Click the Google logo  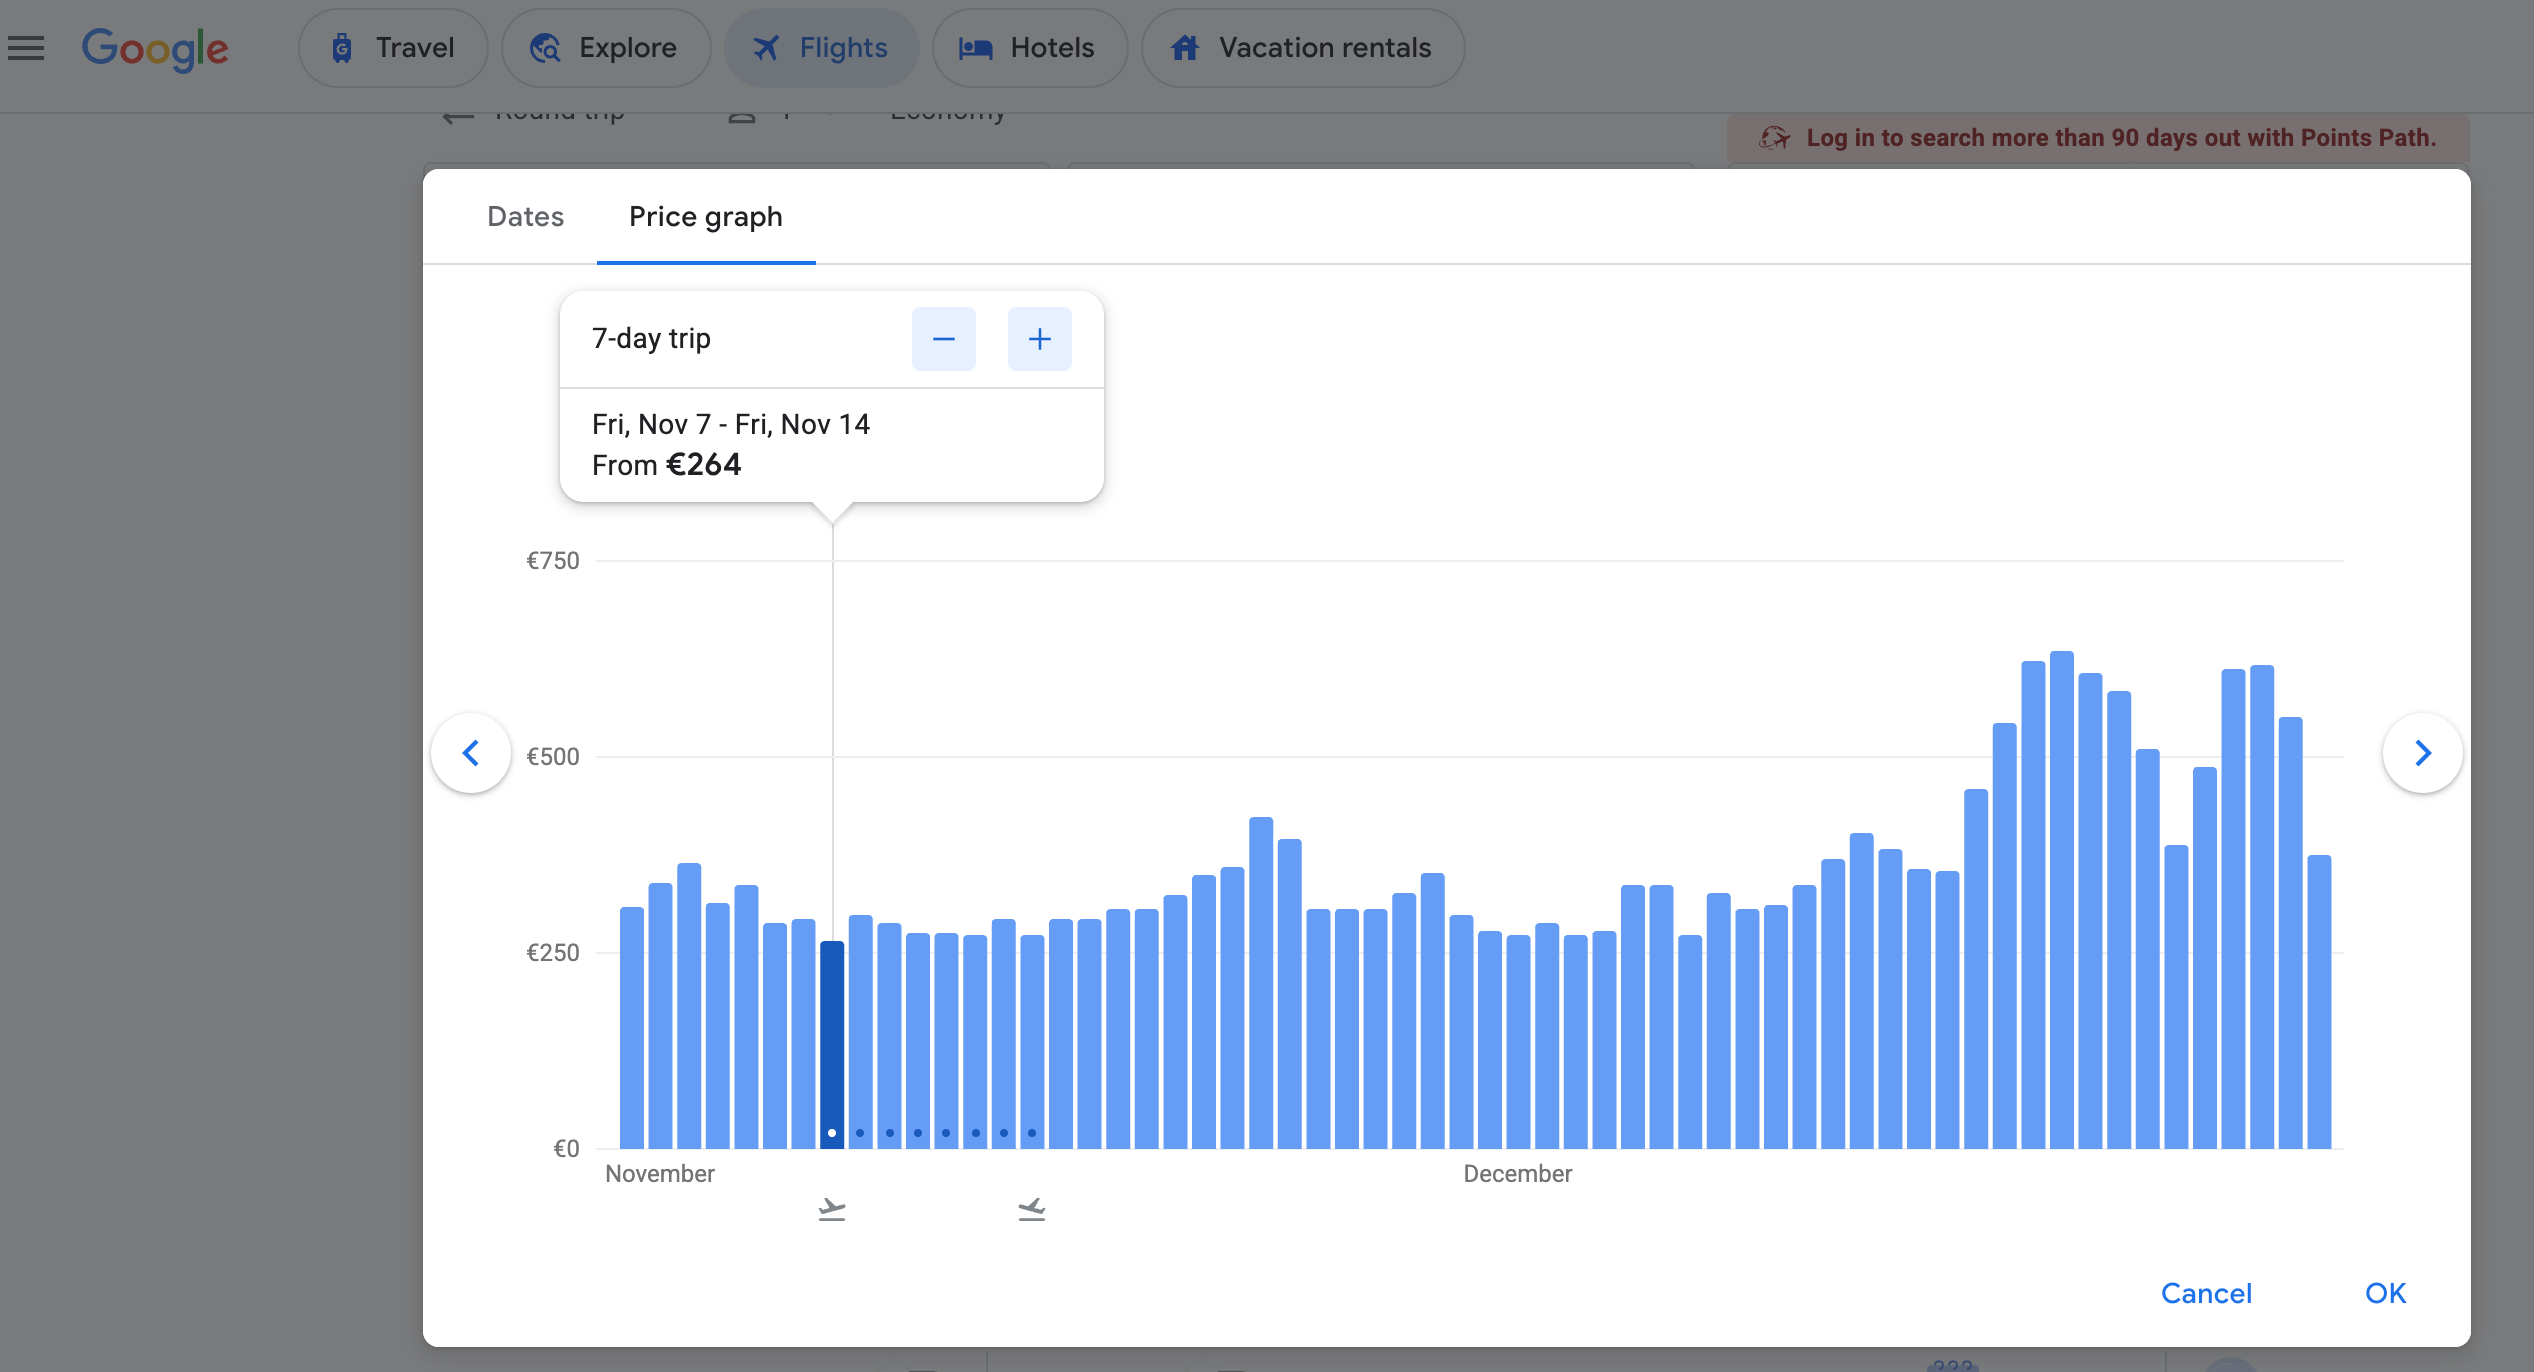tap(155, 49)
